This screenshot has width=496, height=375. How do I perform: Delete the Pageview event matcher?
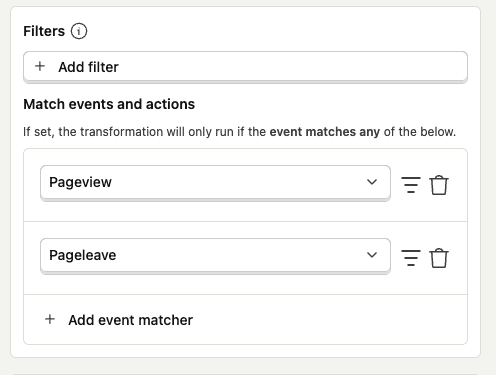tap(439, 185)
